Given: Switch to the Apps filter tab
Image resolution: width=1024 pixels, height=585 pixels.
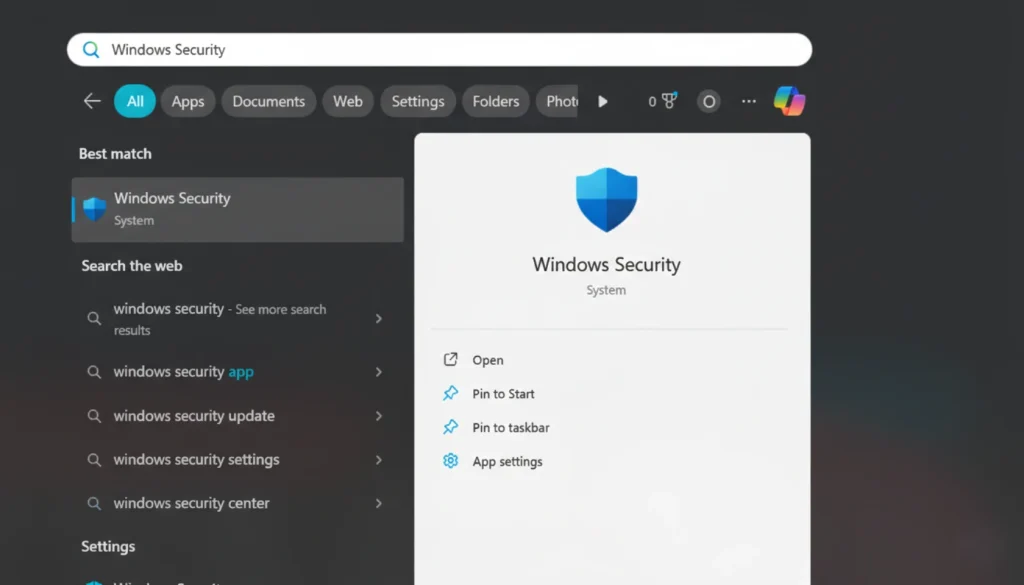Looking at the screenshot, I should tap(188, 101).
